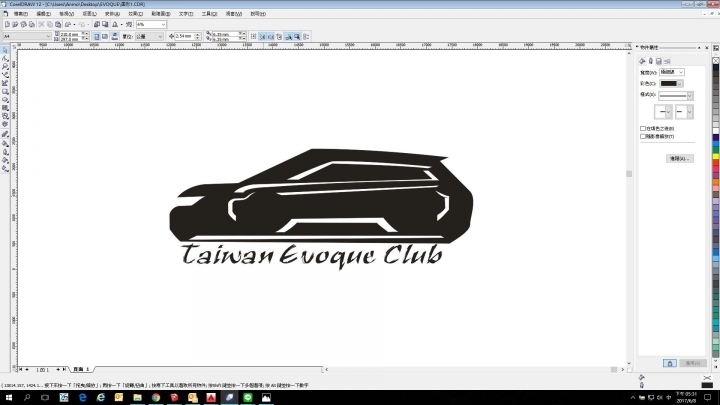Open the Fill tool flyout
This screenshot has width=720, height=405.
point(5,160)
